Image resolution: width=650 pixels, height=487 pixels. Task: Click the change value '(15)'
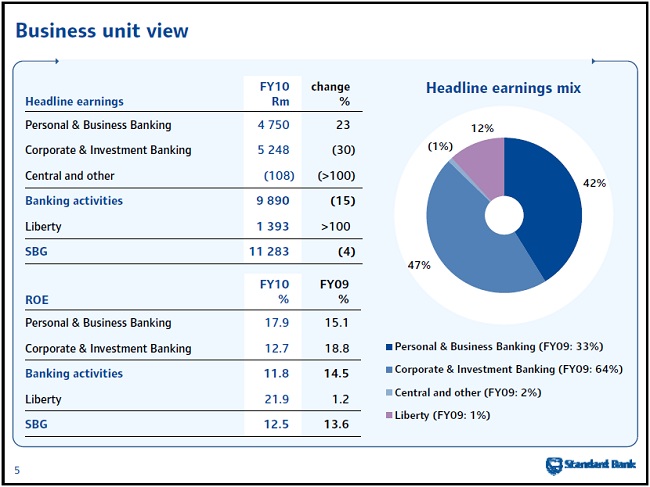coord(343,201)
